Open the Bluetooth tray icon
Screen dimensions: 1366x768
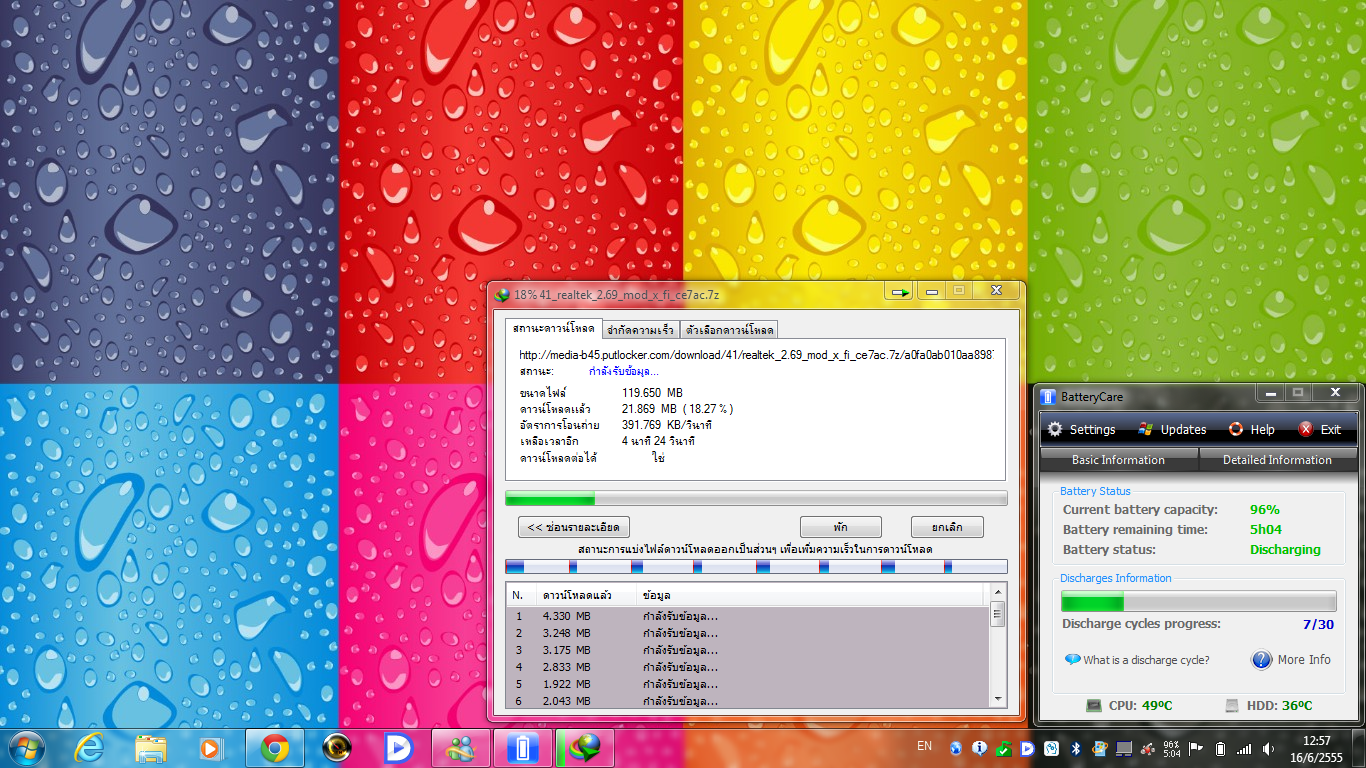tap(1076, 748)
